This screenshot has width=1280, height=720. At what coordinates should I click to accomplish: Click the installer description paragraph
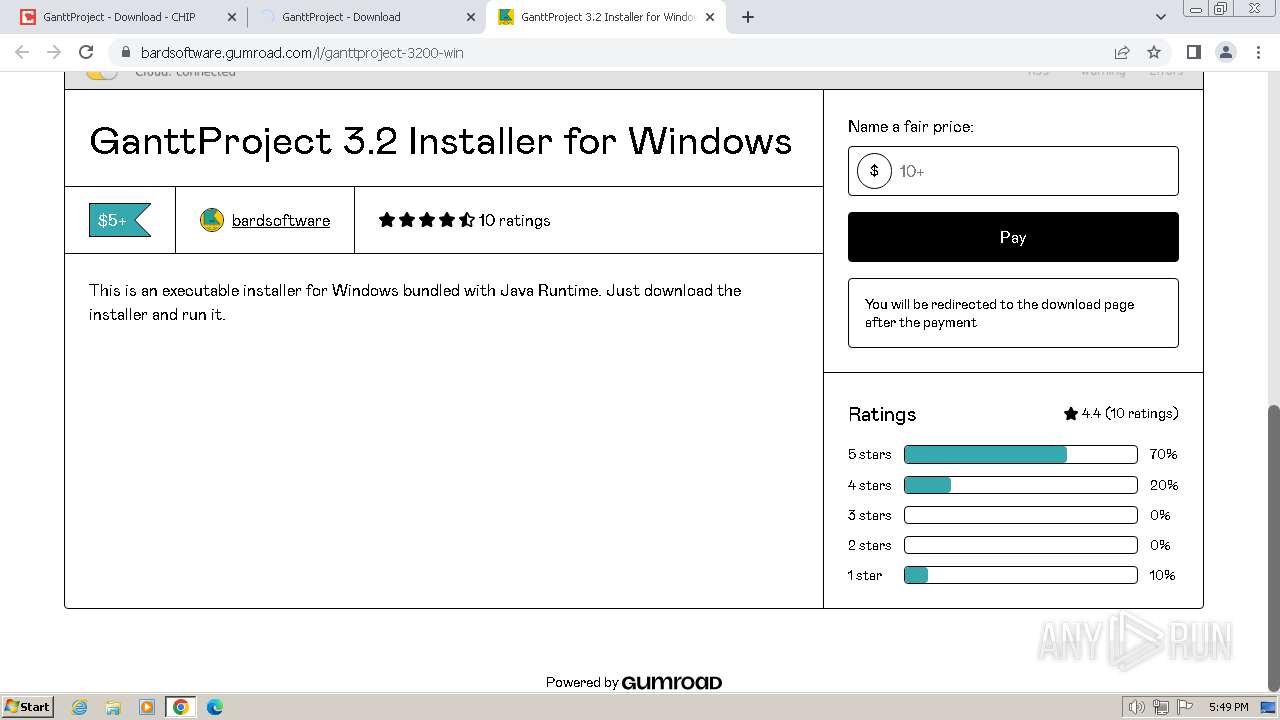(x=415, y=302)
